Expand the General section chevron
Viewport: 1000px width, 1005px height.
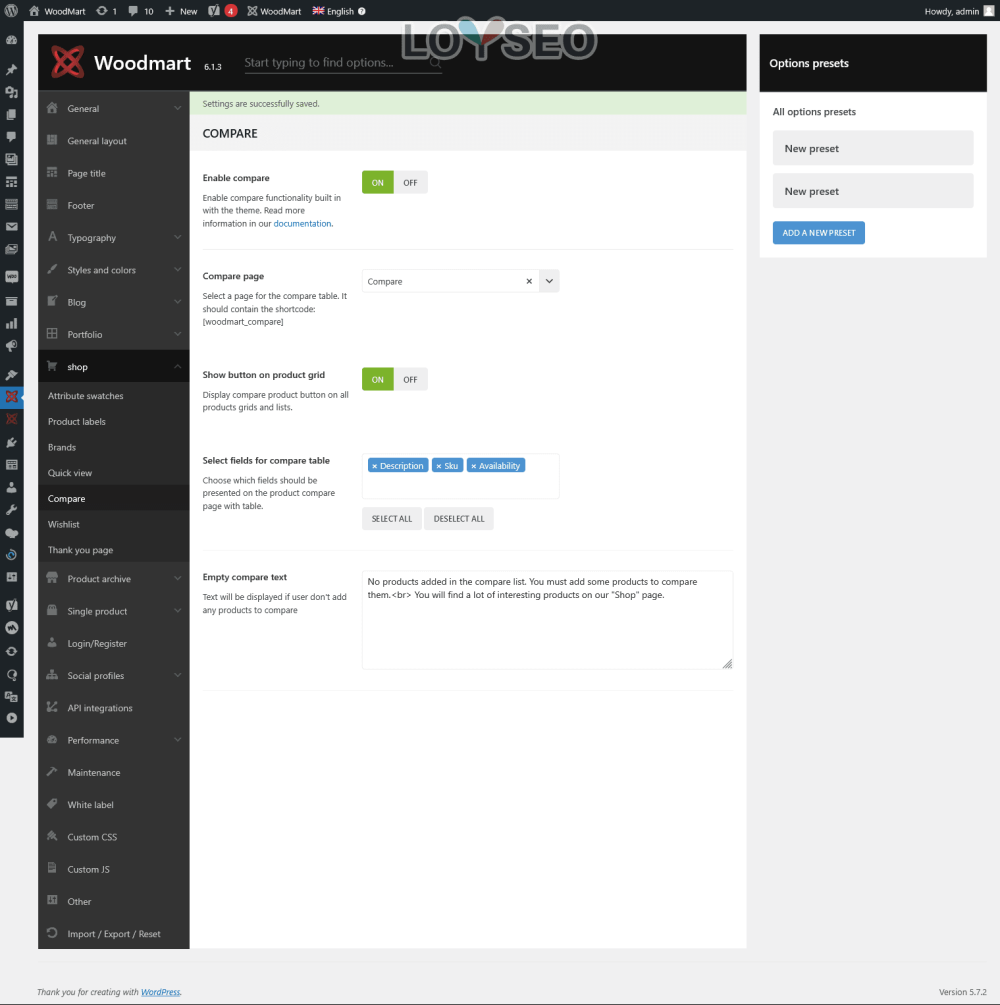[178, 108]
